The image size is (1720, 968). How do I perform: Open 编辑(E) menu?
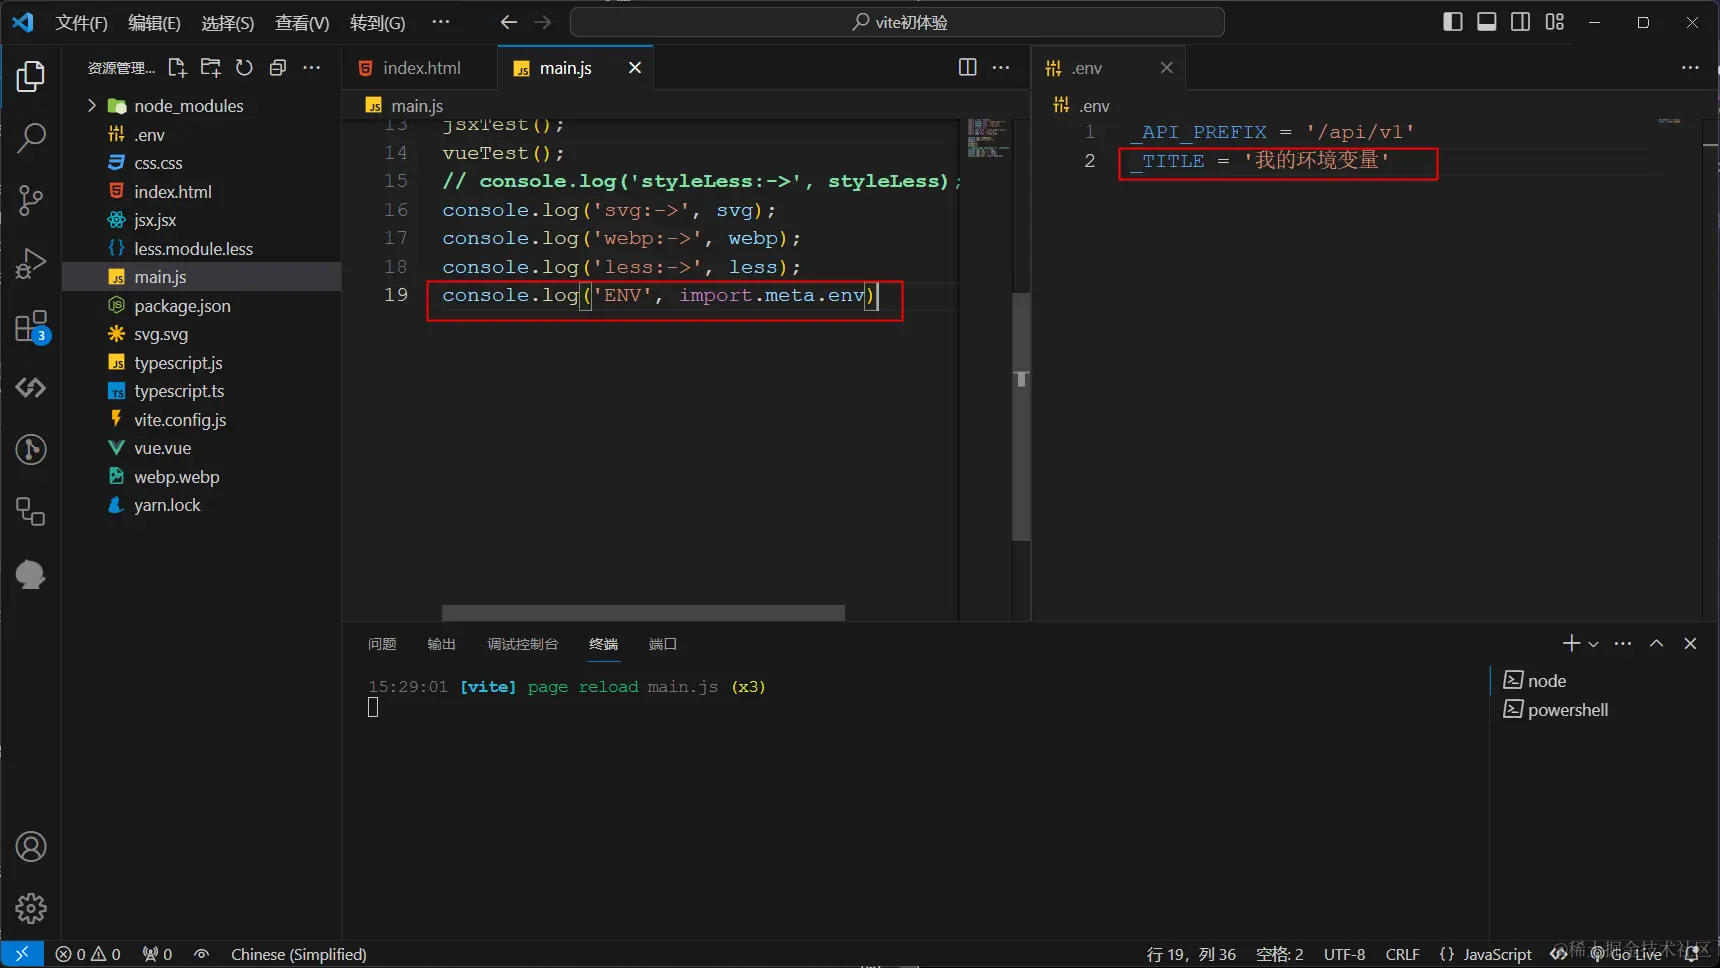coord(154,22)
